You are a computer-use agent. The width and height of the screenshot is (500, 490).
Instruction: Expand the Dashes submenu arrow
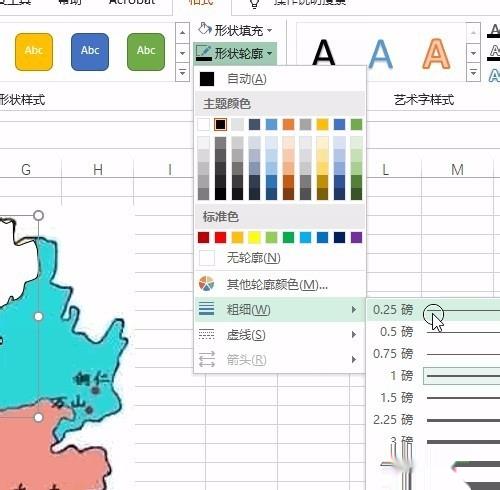click(354, 334)
